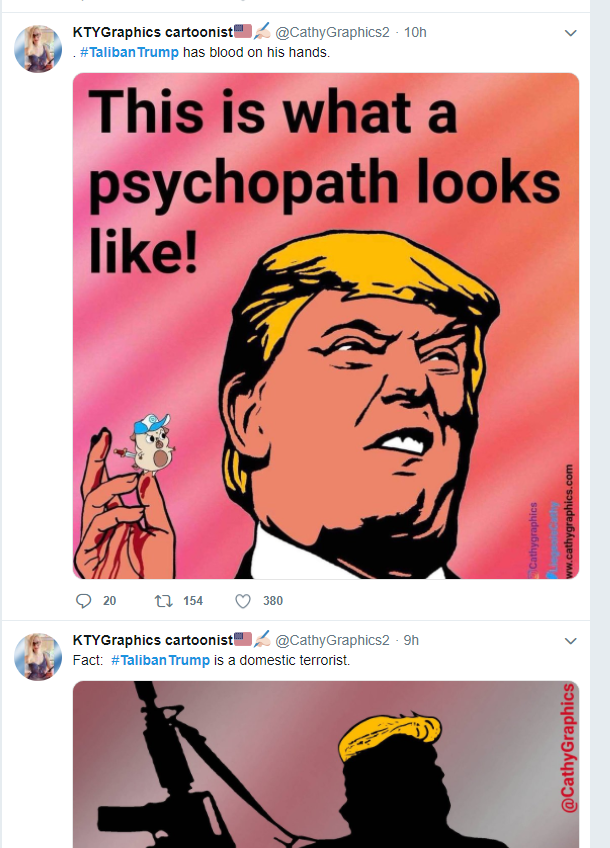Open @CathyGraphics2 handle on first tweet
The height and width of the screenshot is (848, 610).
click(332, 32)
